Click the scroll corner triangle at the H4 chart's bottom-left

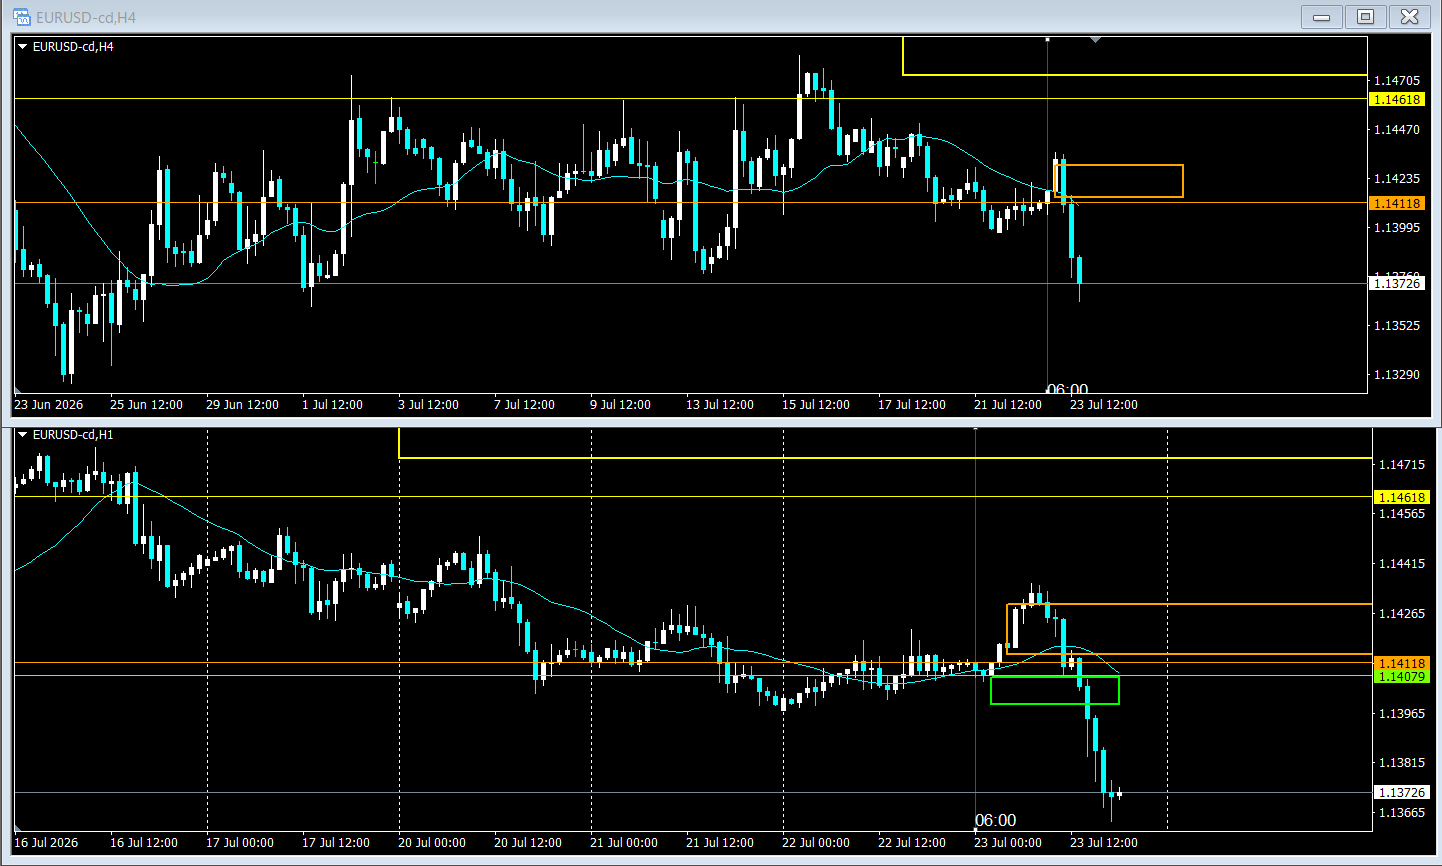pos(18,390)
